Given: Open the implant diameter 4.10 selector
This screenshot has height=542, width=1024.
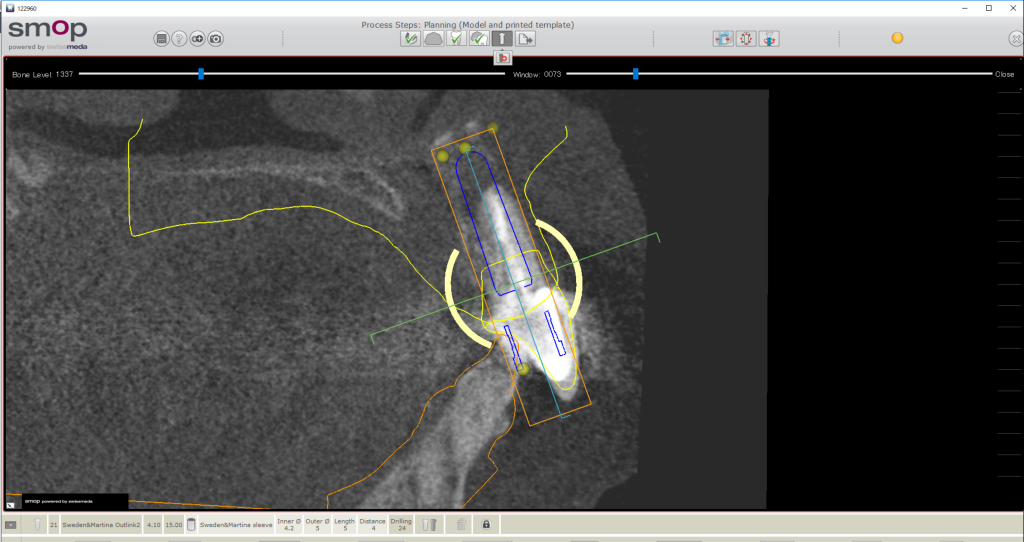Looking at the screenshot, I should point(153,524).
